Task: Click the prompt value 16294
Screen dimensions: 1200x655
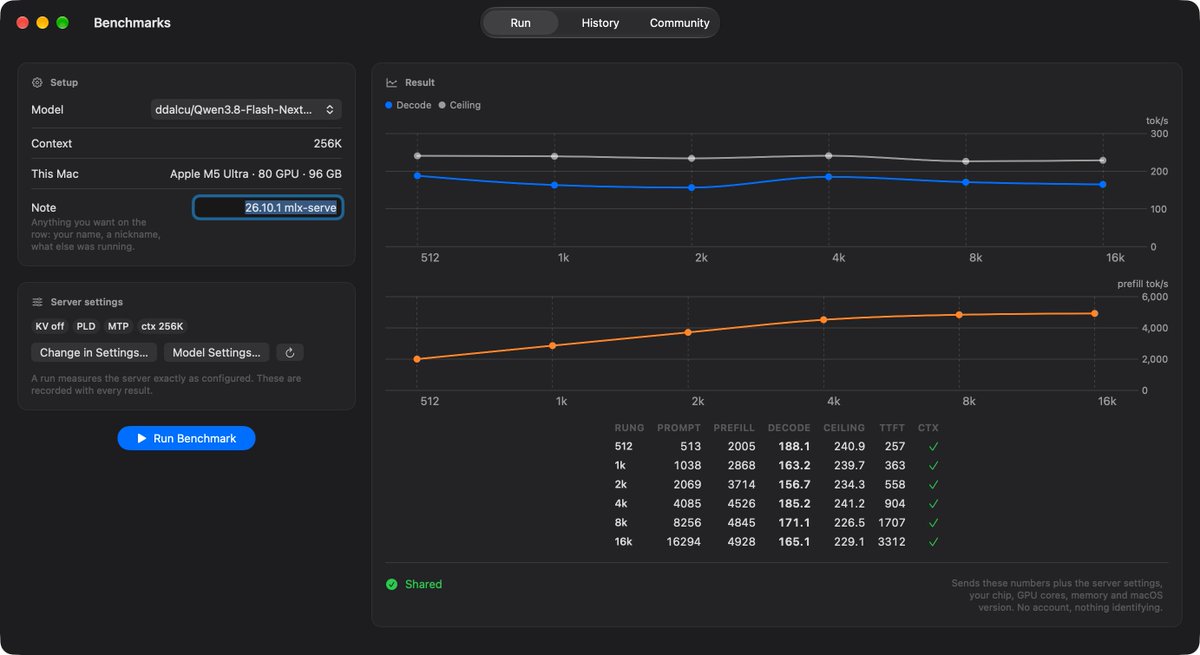Action: [684, 542]
